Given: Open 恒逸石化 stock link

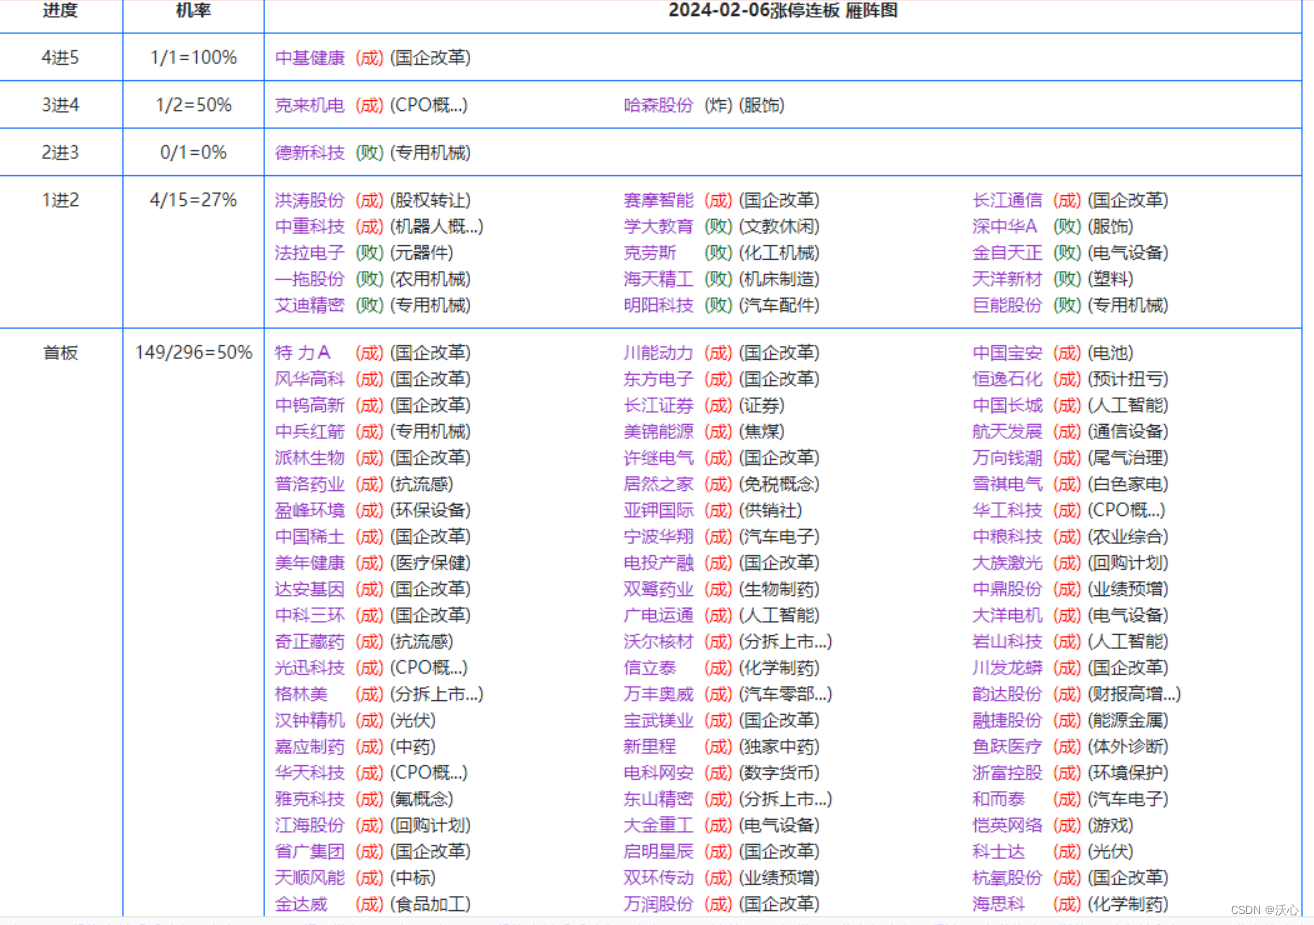Looking at the screenshot, I should coord(1007,379).
